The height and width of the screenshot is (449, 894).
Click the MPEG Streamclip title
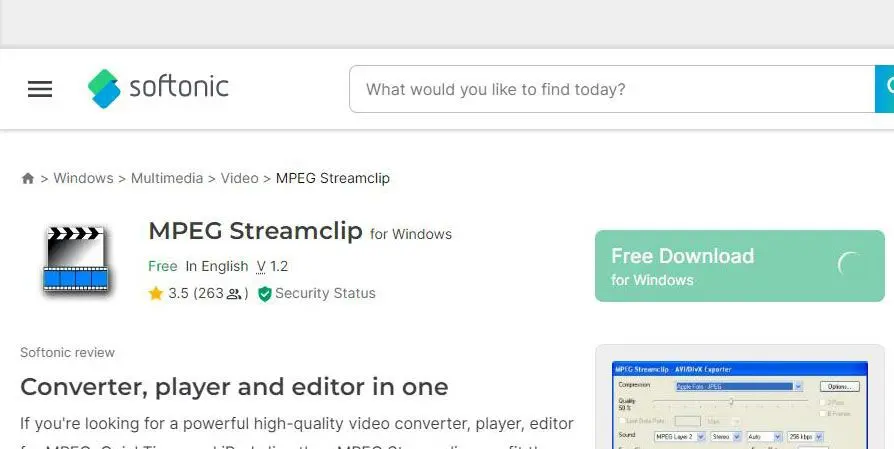(x=255, y=231)
